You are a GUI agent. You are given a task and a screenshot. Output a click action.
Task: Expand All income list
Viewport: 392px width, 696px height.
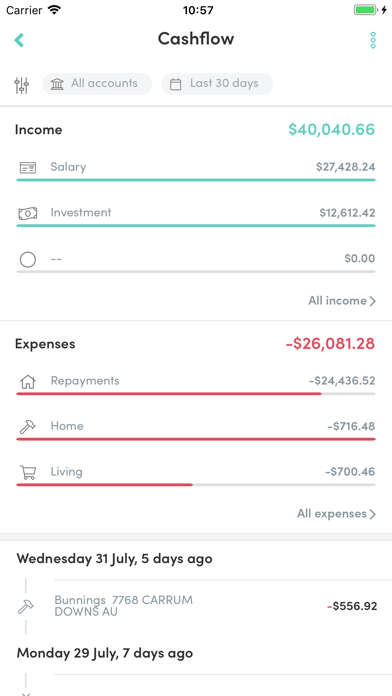(342, 301)
